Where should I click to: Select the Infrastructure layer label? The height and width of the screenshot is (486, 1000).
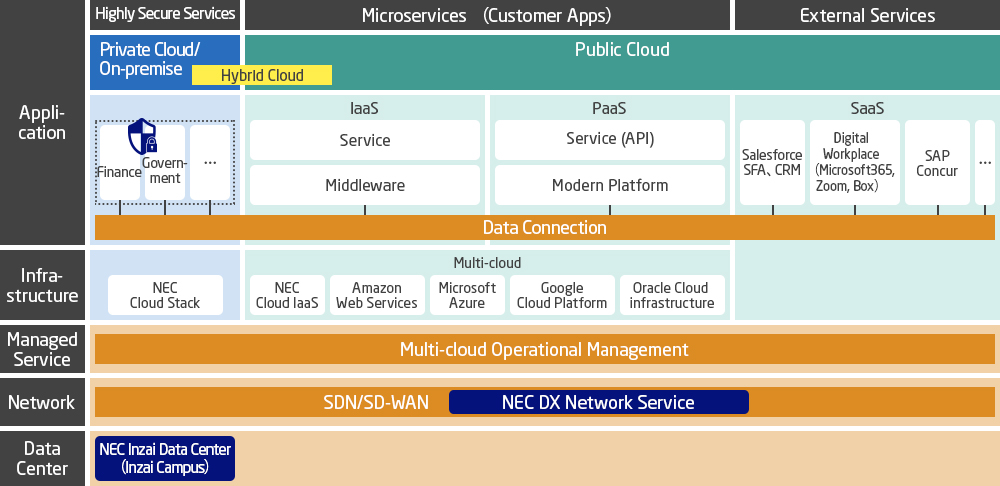[42, 285]
